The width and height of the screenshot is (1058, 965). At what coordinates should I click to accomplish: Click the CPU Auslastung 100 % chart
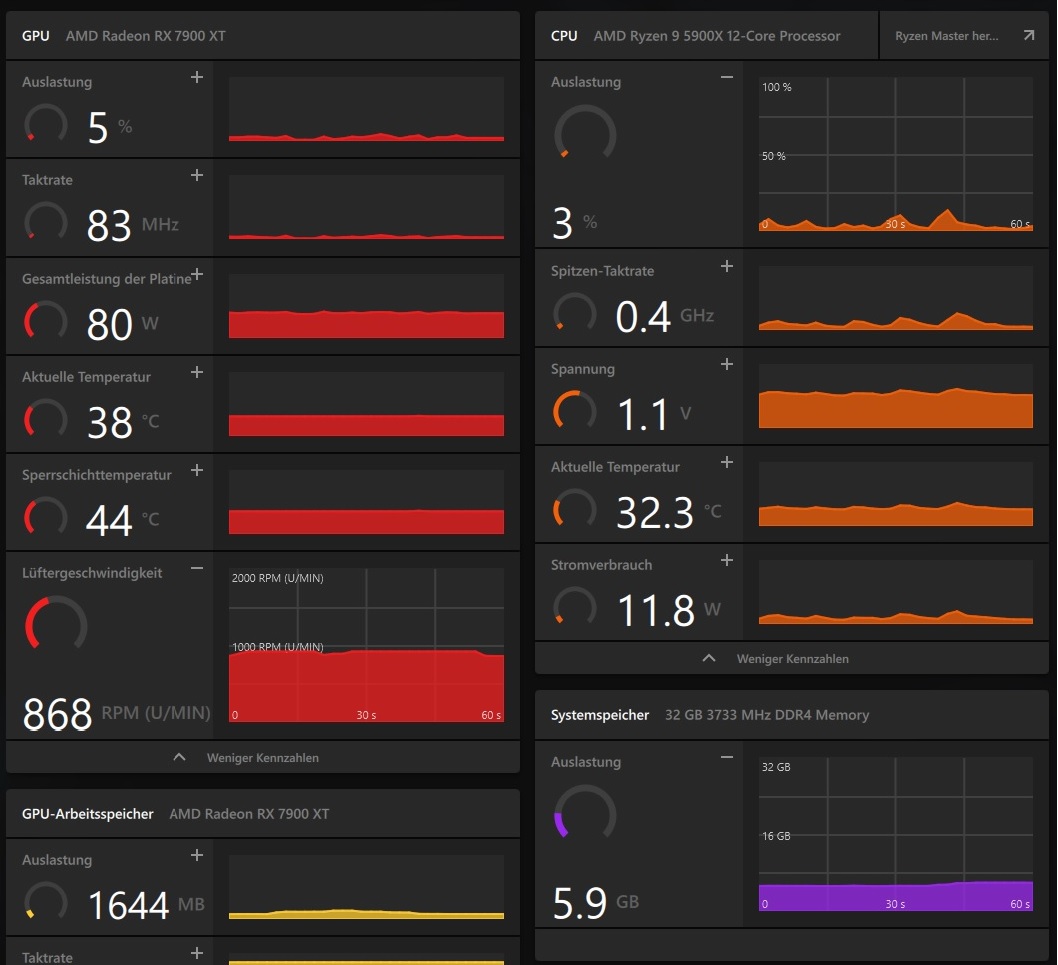[x=896, y=154]
